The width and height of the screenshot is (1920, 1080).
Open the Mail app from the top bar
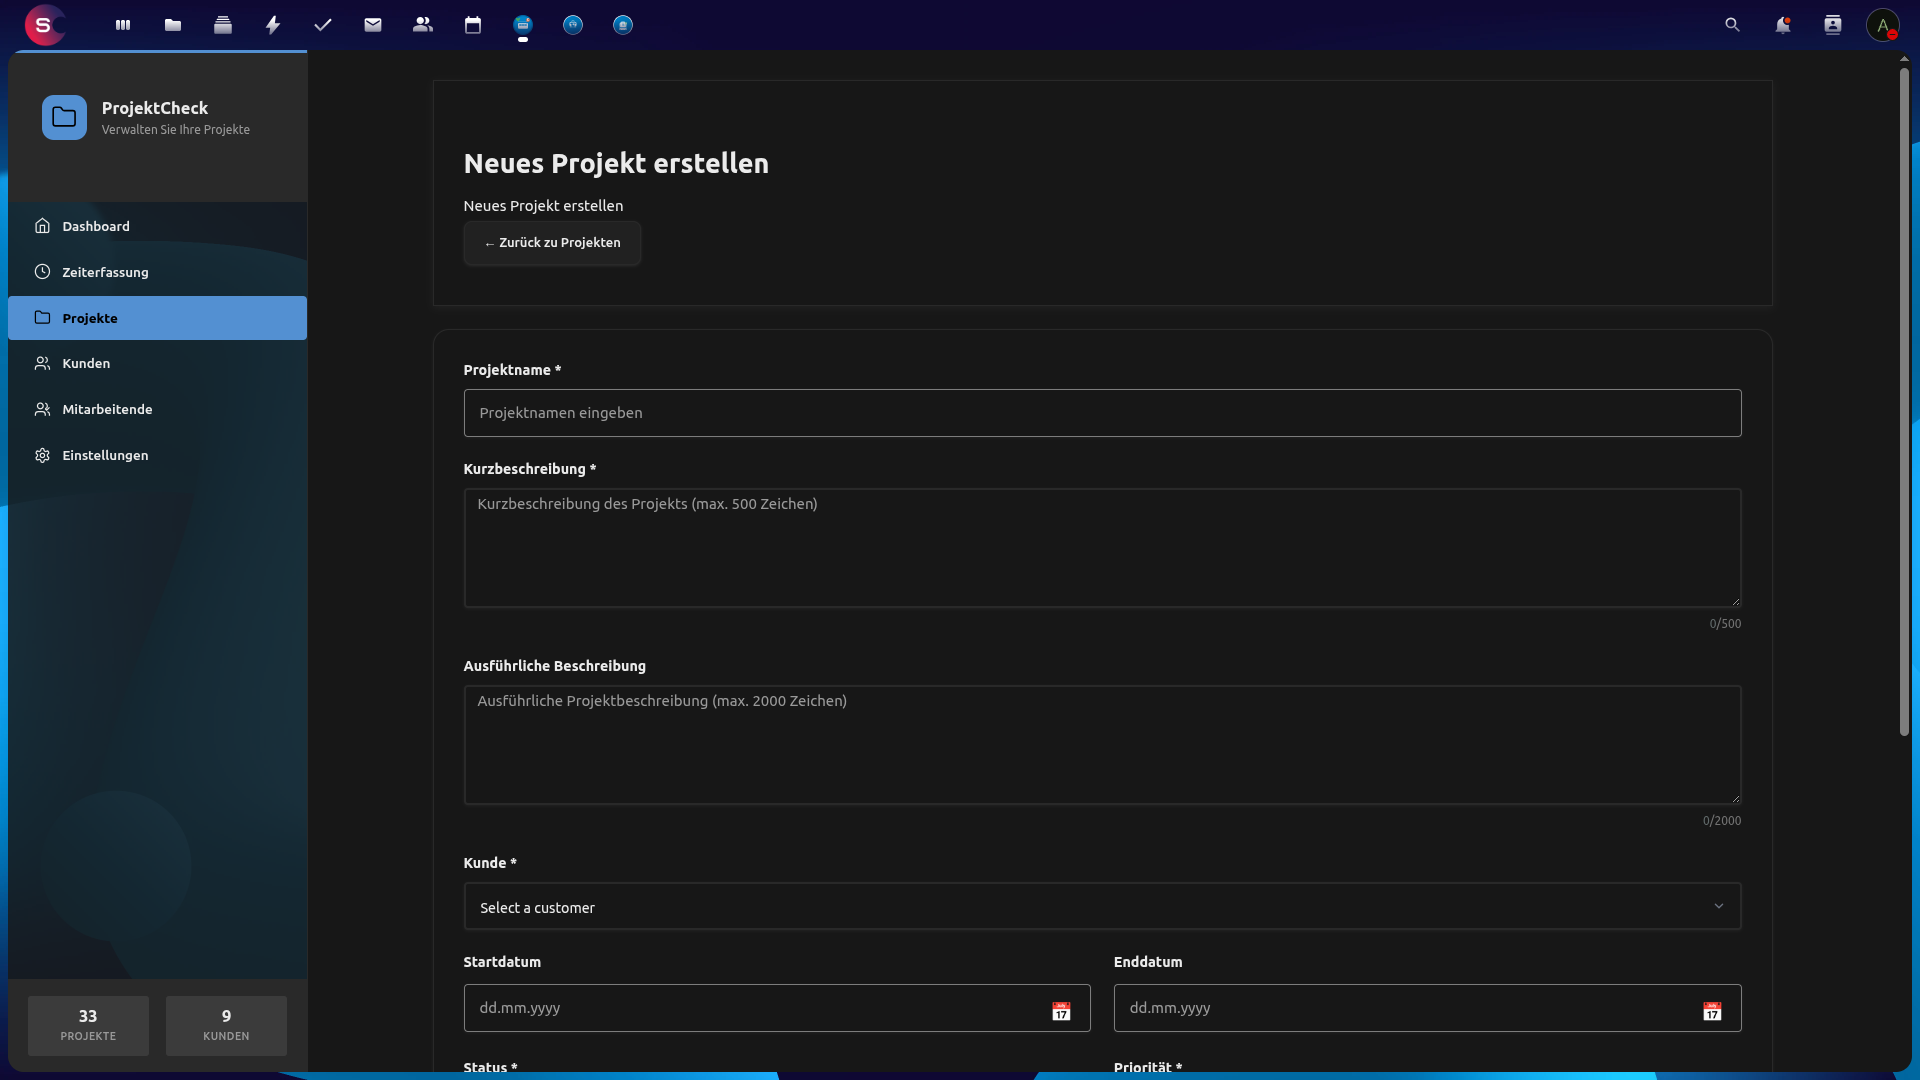pos(373,25)
